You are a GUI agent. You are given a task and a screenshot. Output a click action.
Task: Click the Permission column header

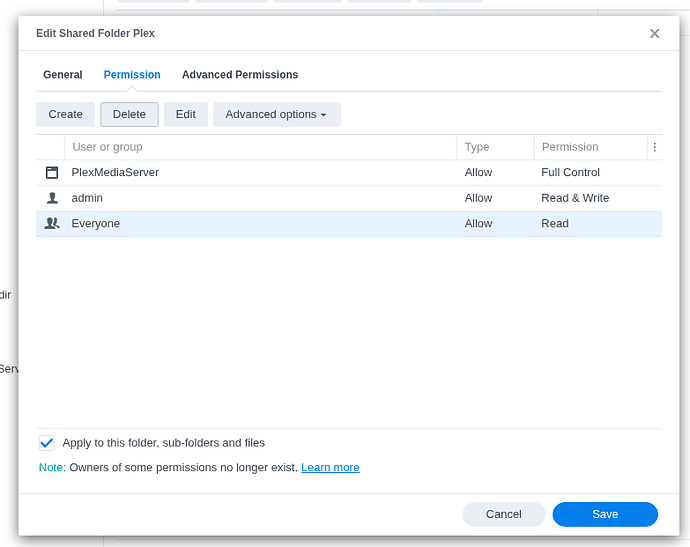(x=591, y=147)
